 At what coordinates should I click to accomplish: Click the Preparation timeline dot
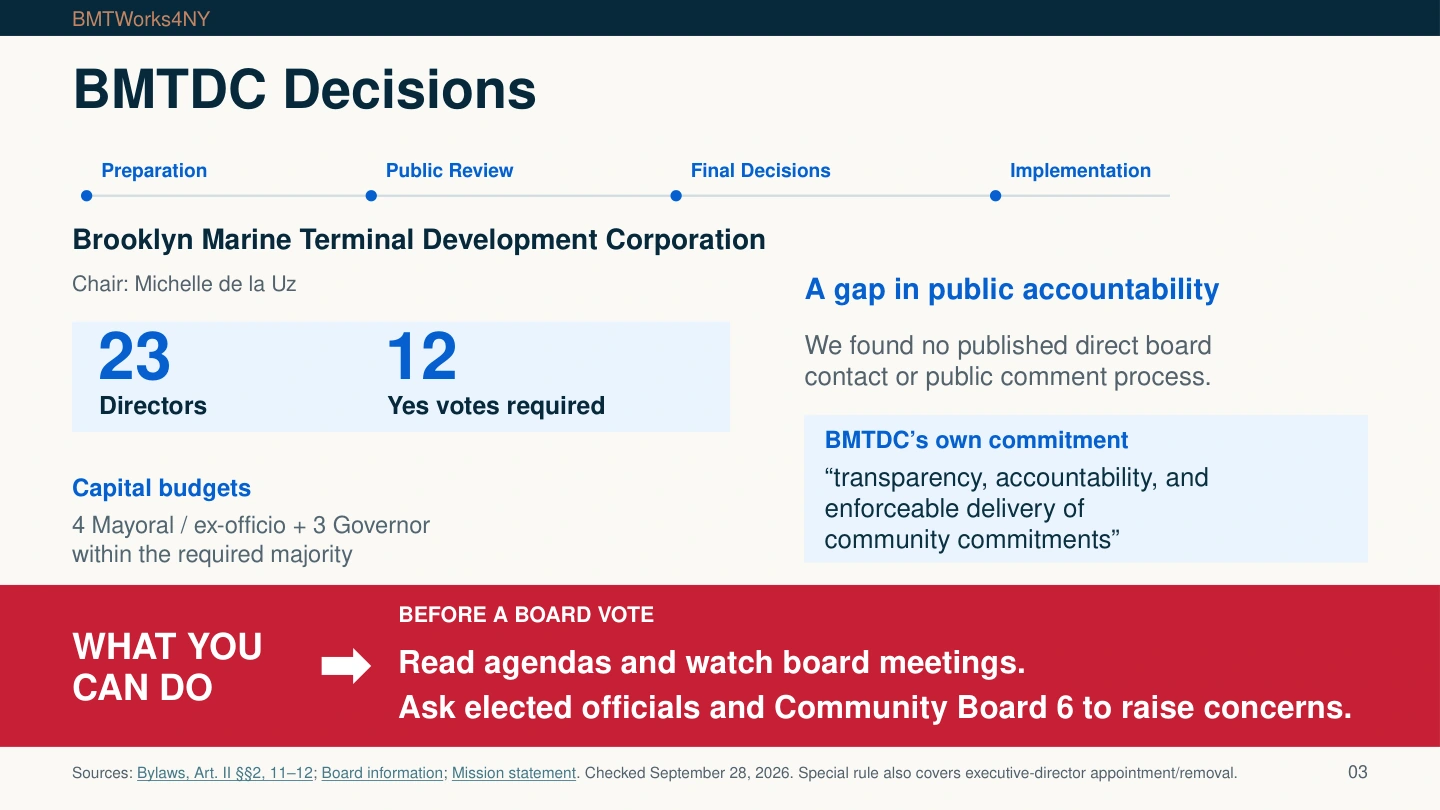point(87,196)
